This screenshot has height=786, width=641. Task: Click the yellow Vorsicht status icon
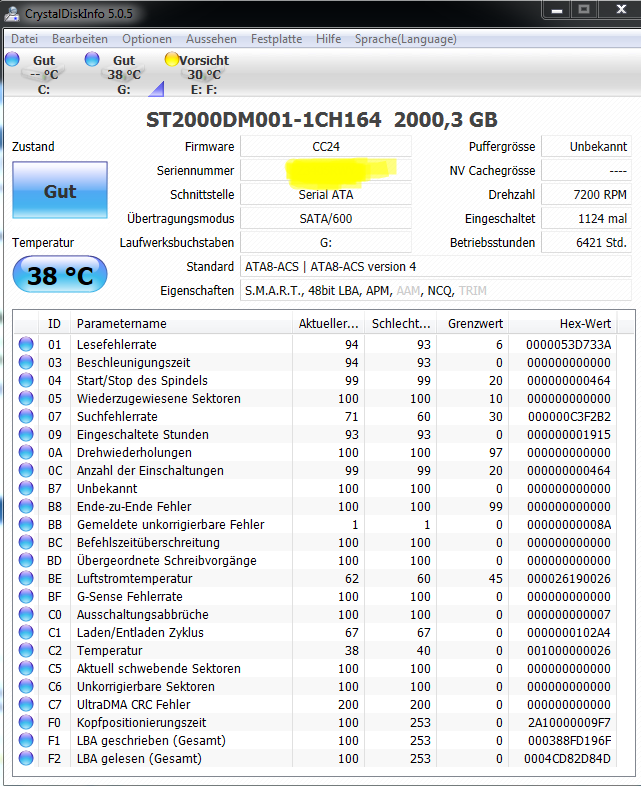coord(171,59)
